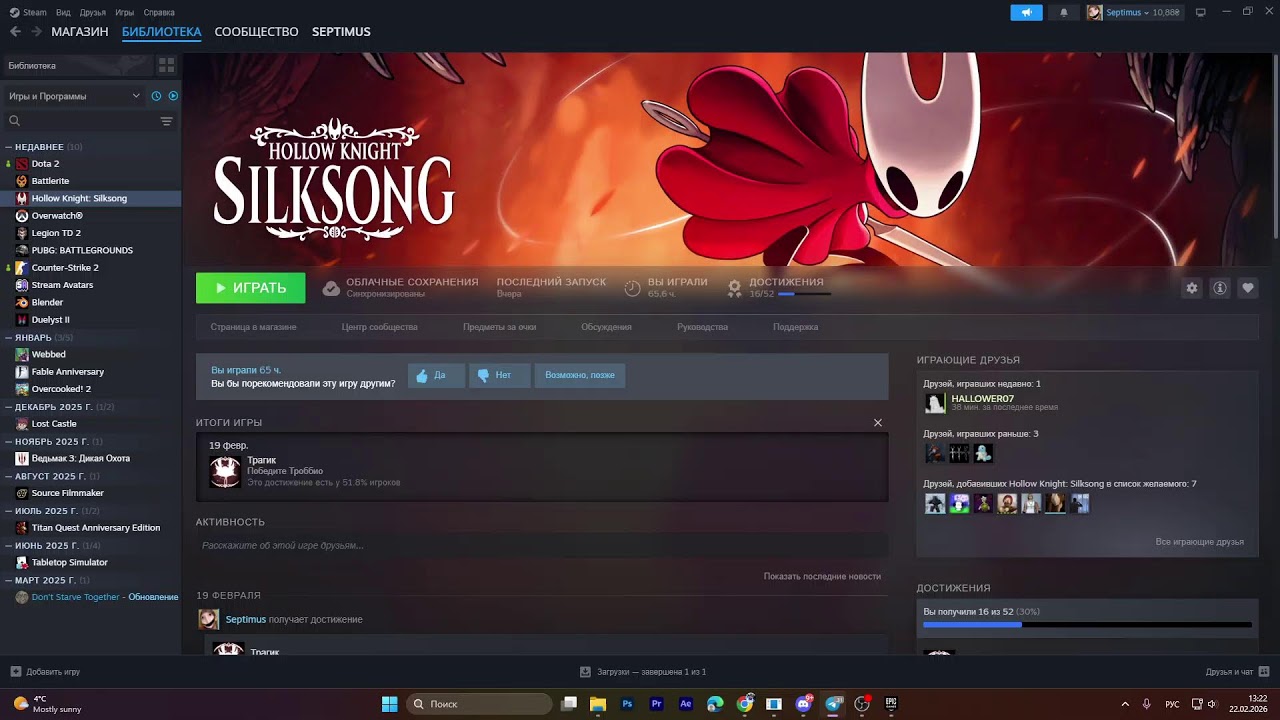
Task: Open the Windows Start menu
Action: tap(390, 704)
